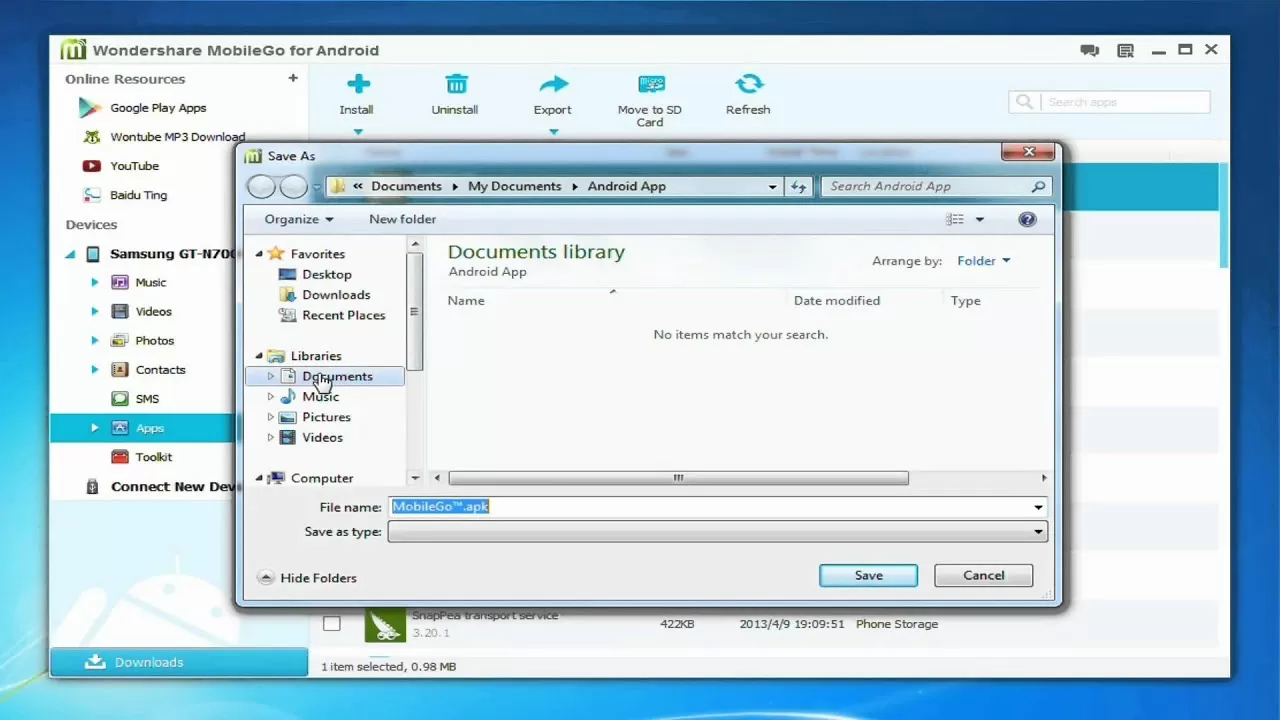Select Pictures library in navigation pane

pos(326,417)
